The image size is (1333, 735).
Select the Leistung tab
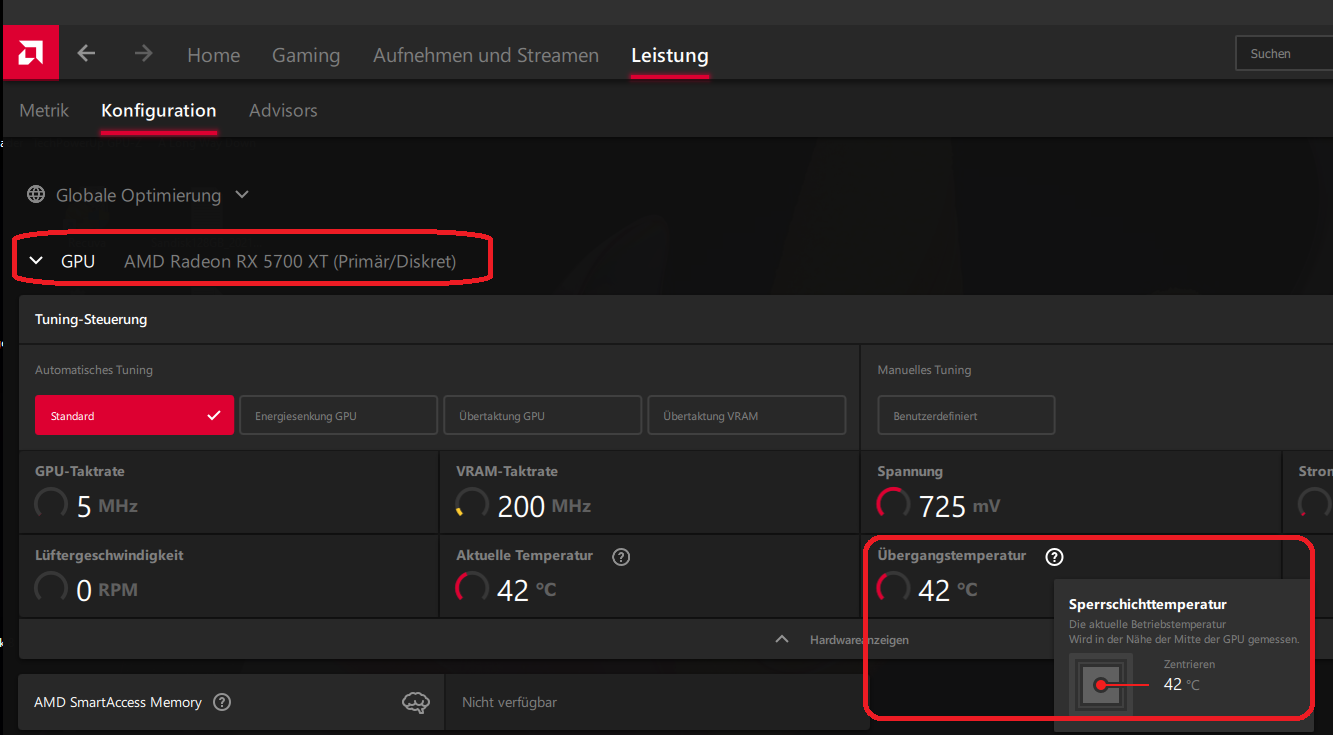[x=670, y=55]
